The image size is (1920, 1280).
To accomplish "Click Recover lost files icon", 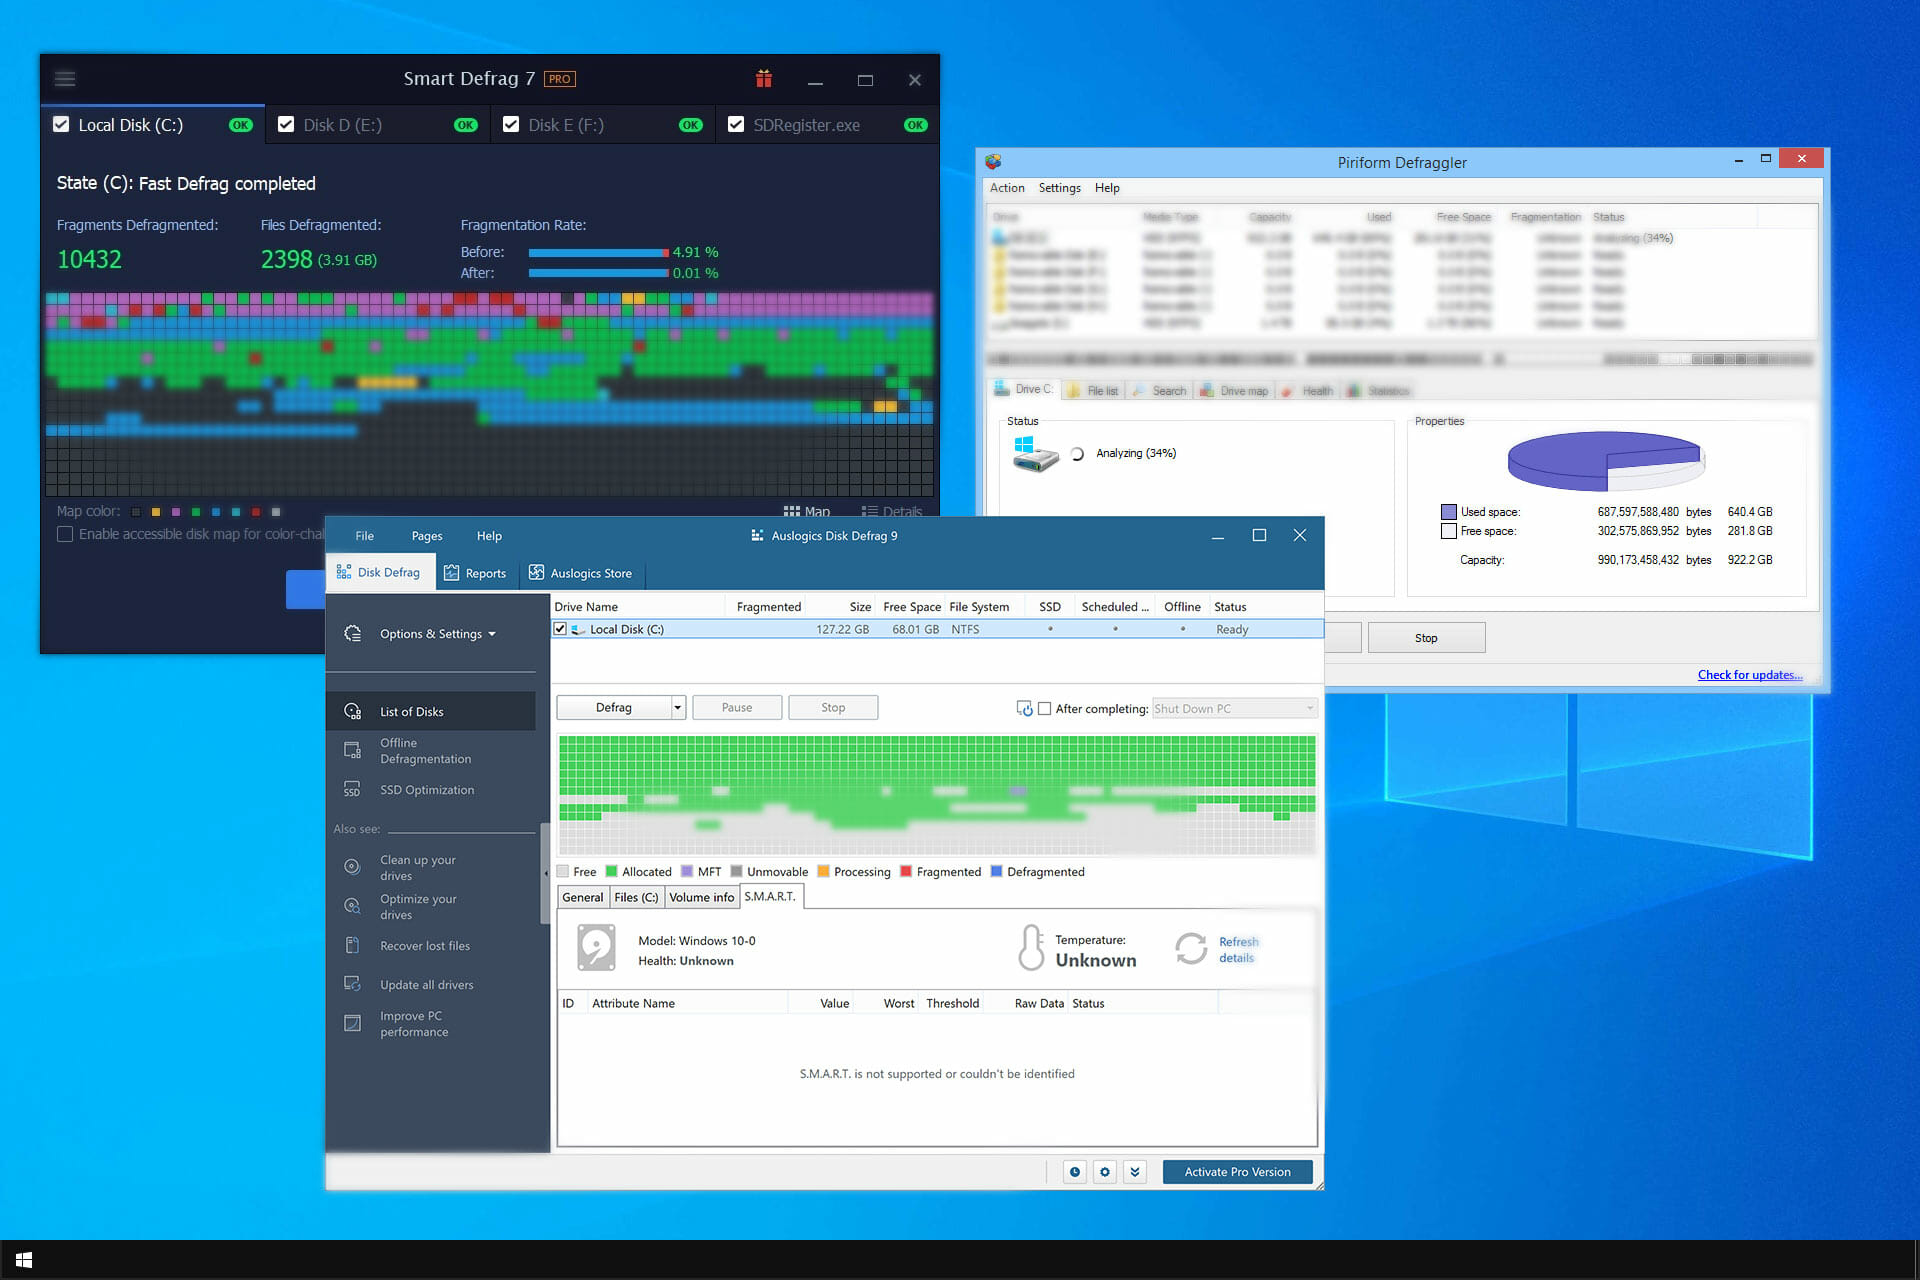I will [352, 945].
